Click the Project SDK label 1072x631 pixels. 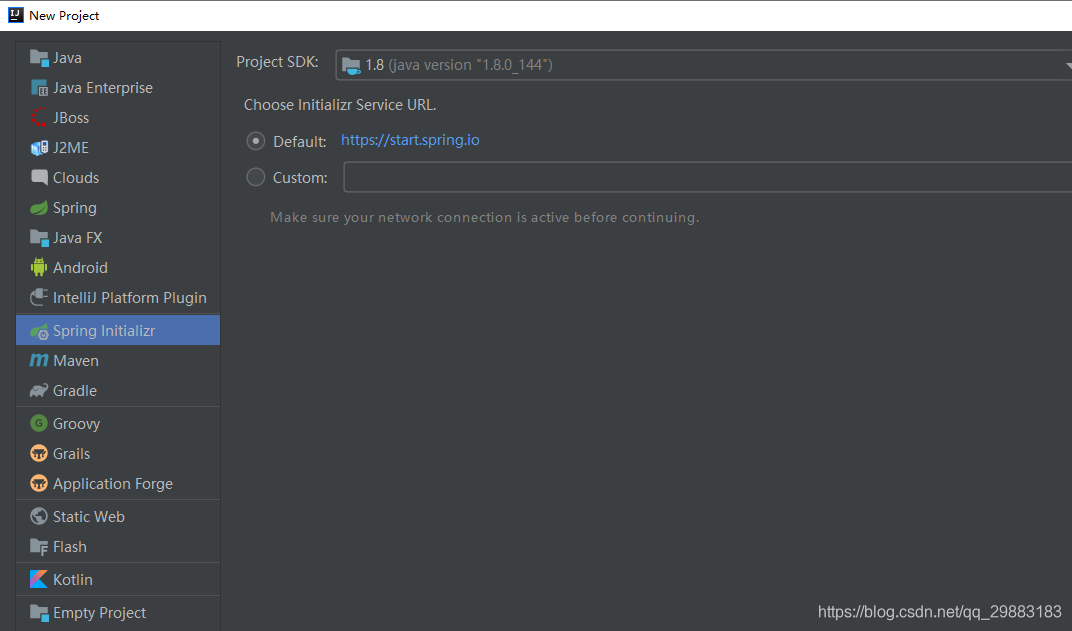[x=277, y=62]
